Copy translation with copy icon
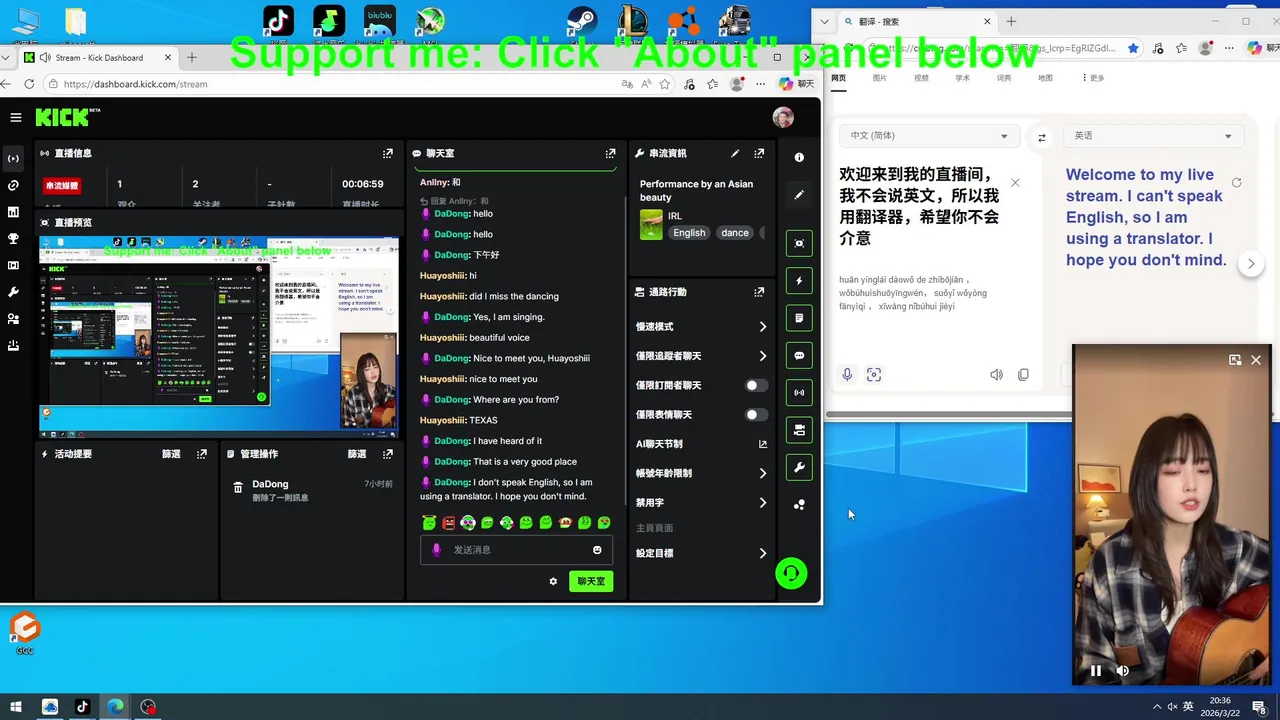This screenshot has height=720, width=1280. point(1023,374)
